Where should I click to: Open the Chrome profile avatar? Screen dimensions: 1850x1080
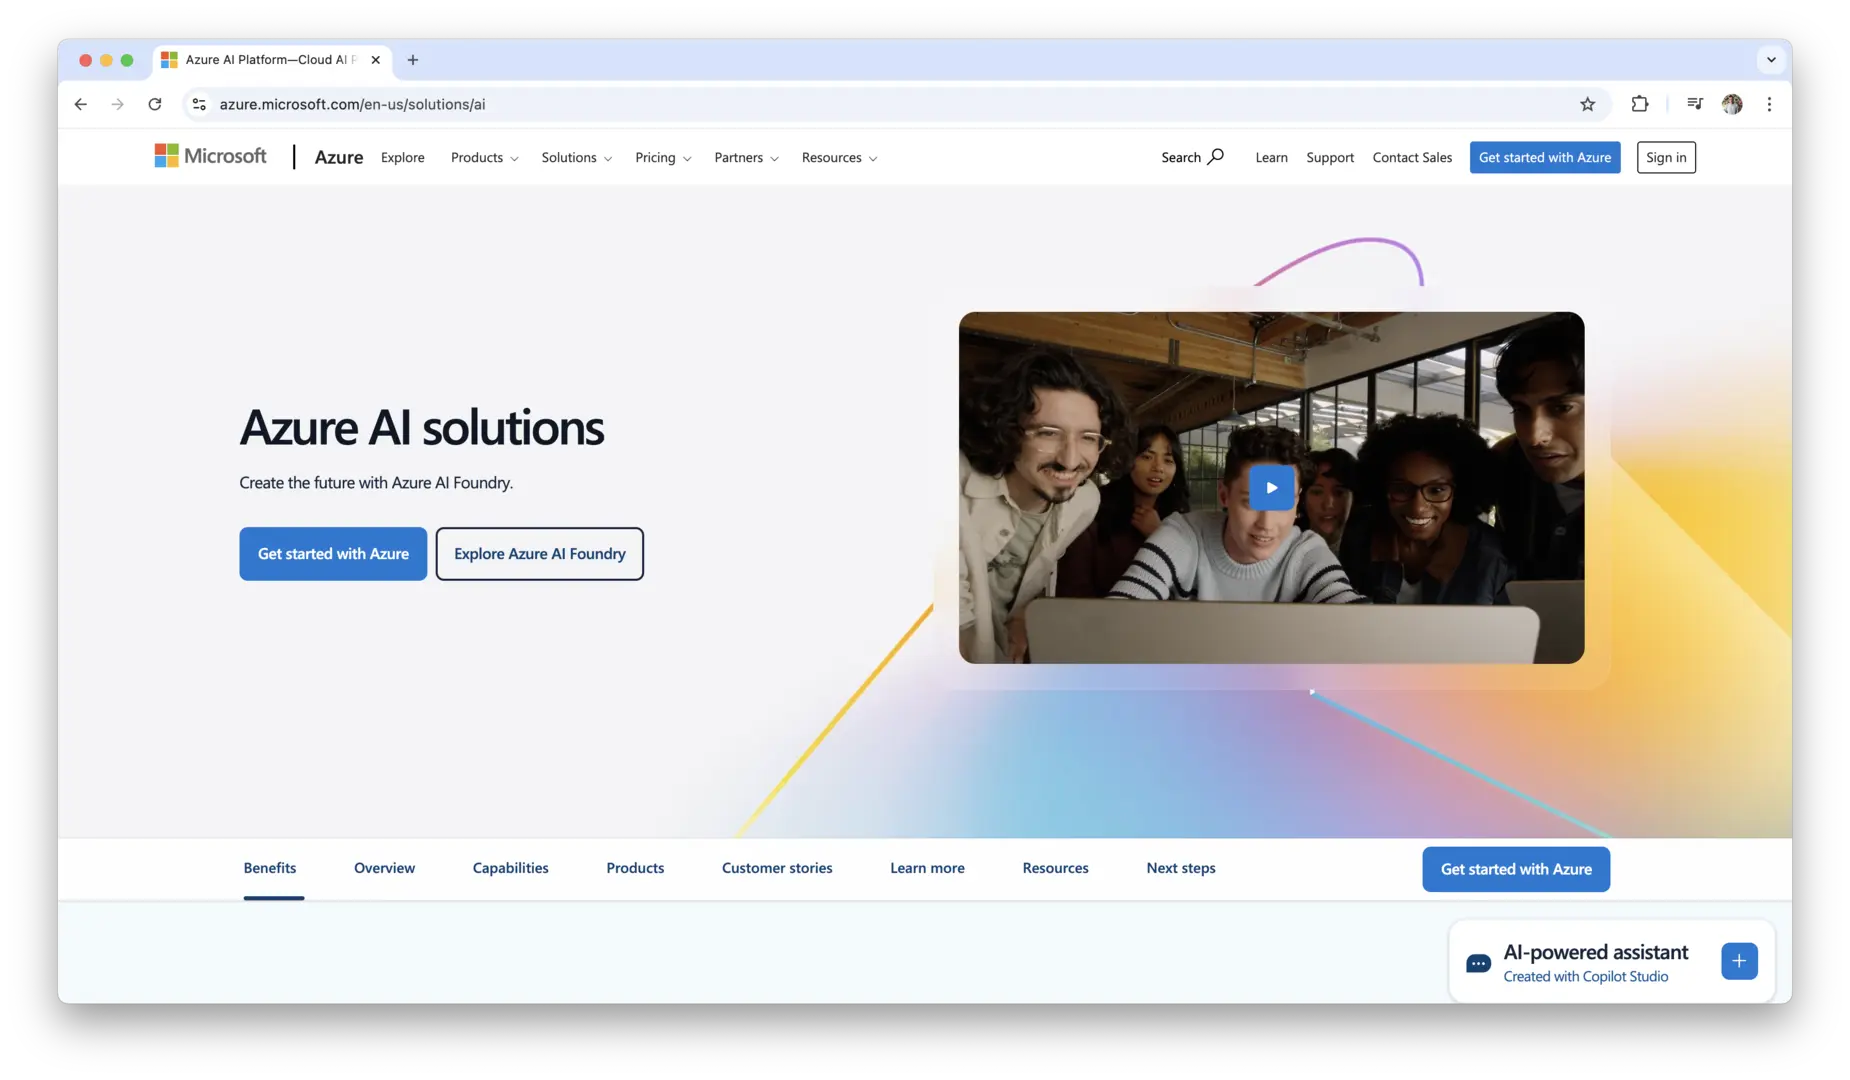click(1732, 104)
